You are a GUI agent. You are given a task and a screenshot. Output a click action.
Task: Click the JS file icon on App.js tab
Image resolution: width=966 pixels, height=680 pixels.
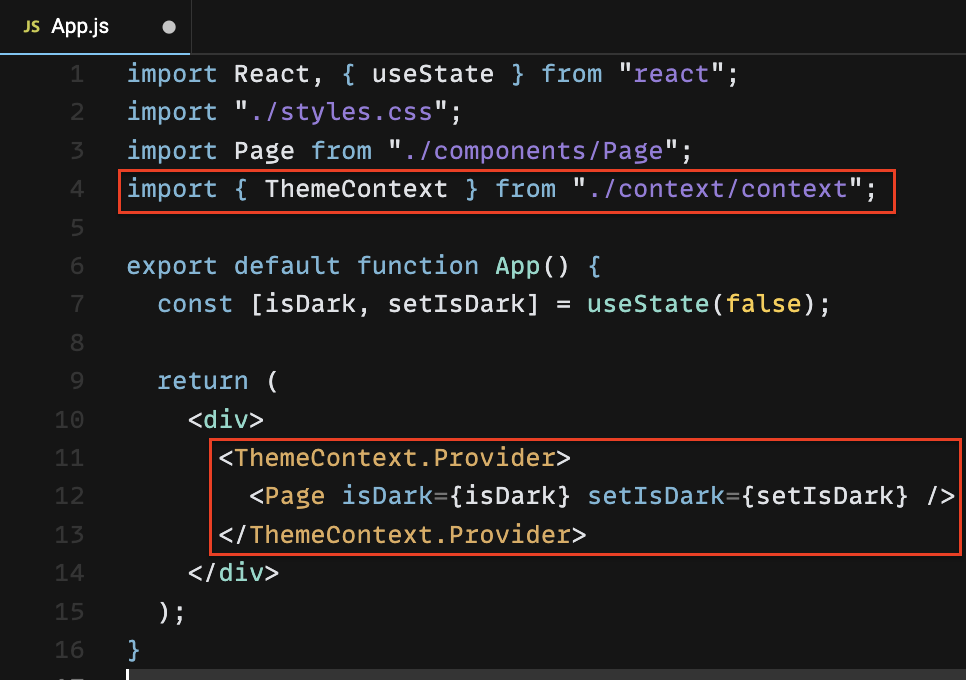point(31,26)
